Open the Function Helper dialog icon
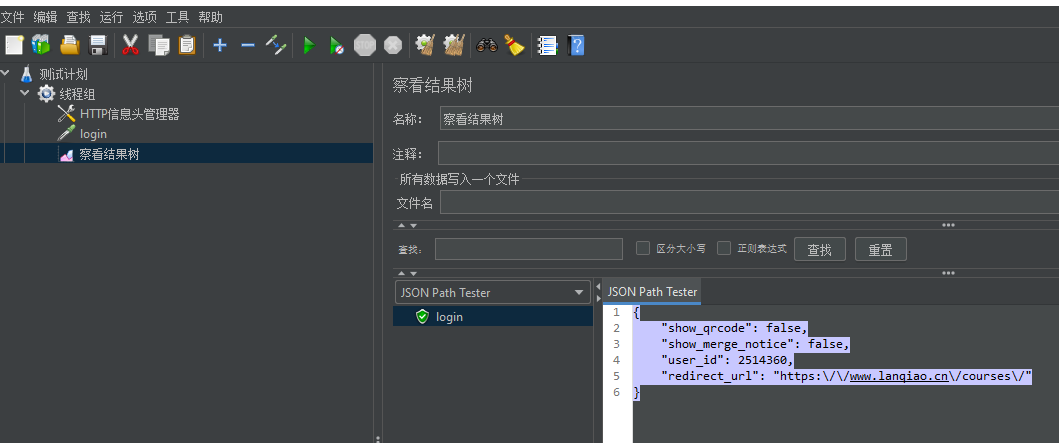 547,45
